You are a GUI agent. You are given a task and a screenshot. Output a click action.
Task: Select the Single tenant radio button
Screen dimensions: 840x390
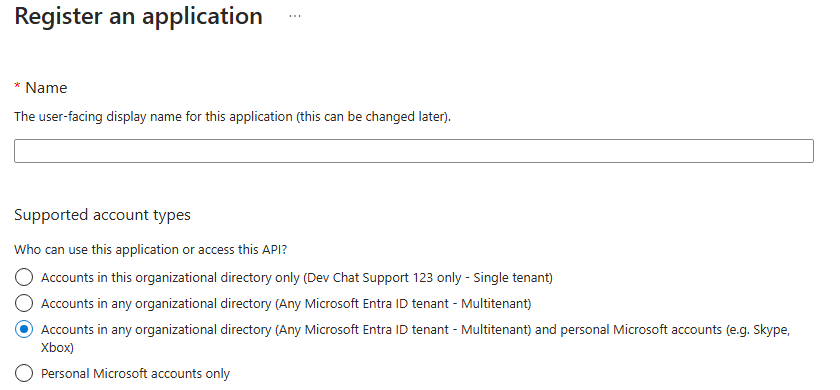click(x=24, y=278)
